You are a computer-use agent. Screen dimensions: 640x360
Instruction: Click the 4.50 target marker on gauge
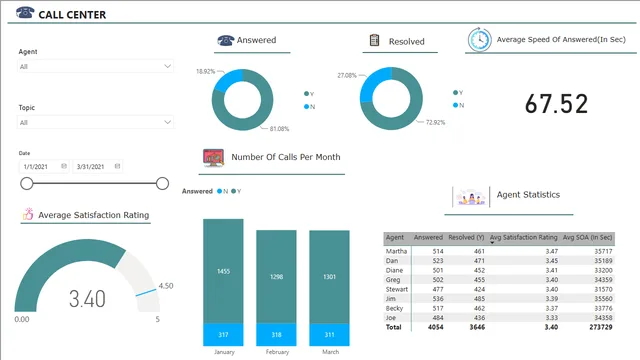point(146,292)
